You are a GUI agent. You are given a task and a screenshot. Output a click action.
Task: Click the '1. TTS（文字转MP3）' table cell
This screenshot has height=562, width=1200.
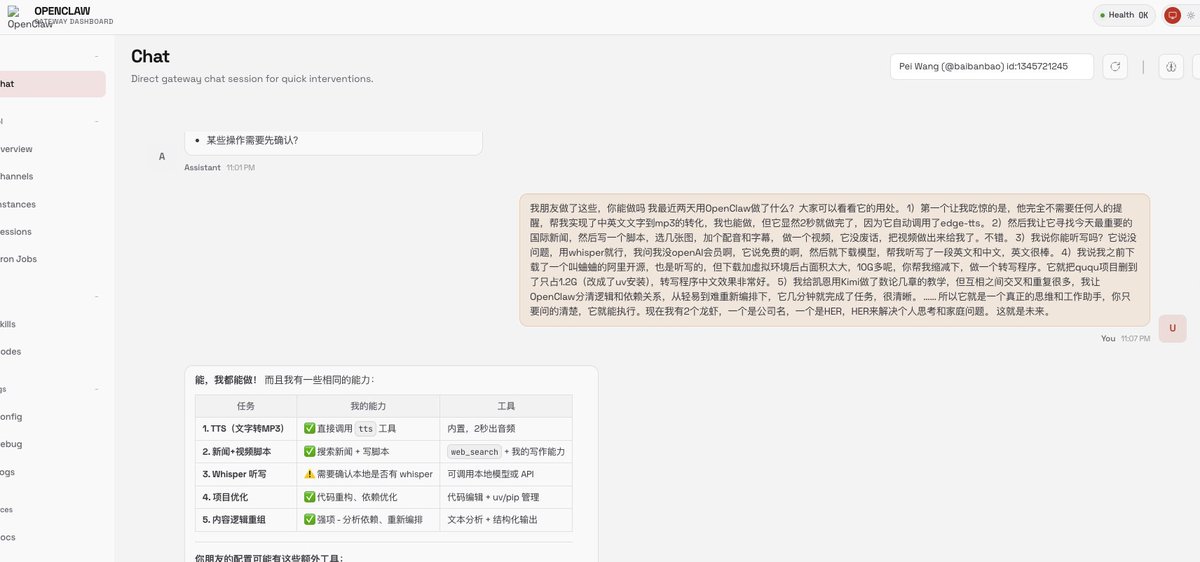pyautogui.click(x=245, y=429)
